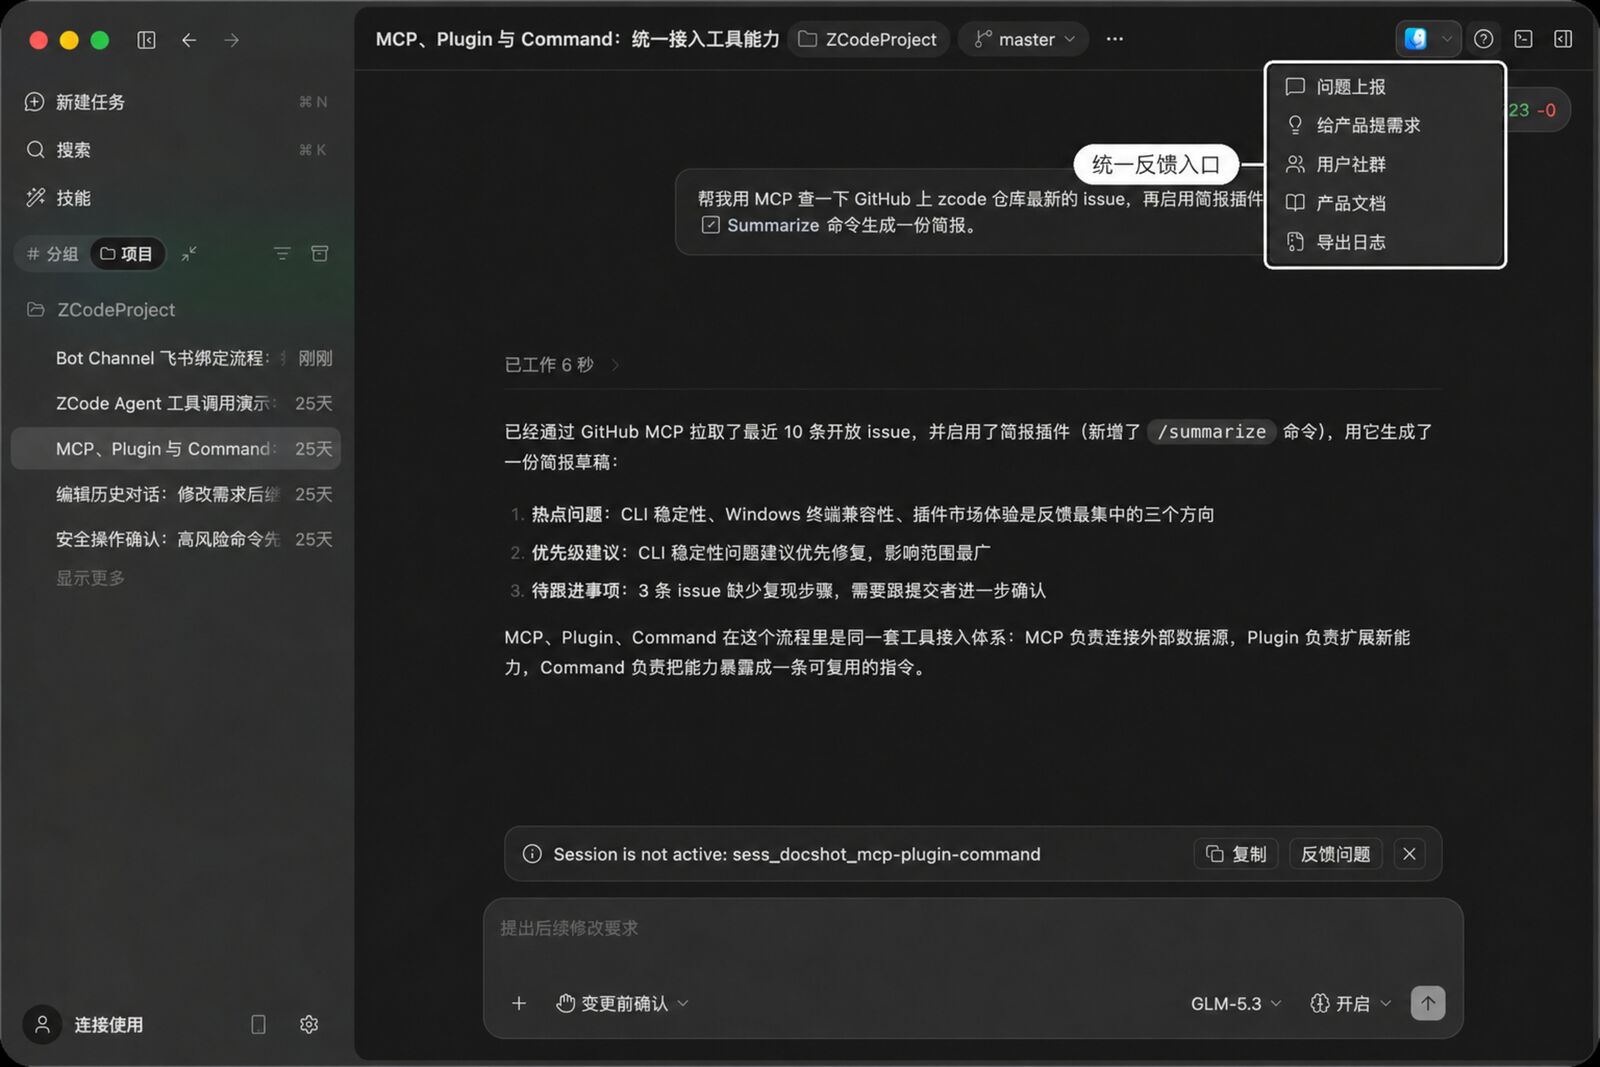Screen dimensions: 1600x1067
Task: Open the task list filter icon
Action: (x=282, y=254)
